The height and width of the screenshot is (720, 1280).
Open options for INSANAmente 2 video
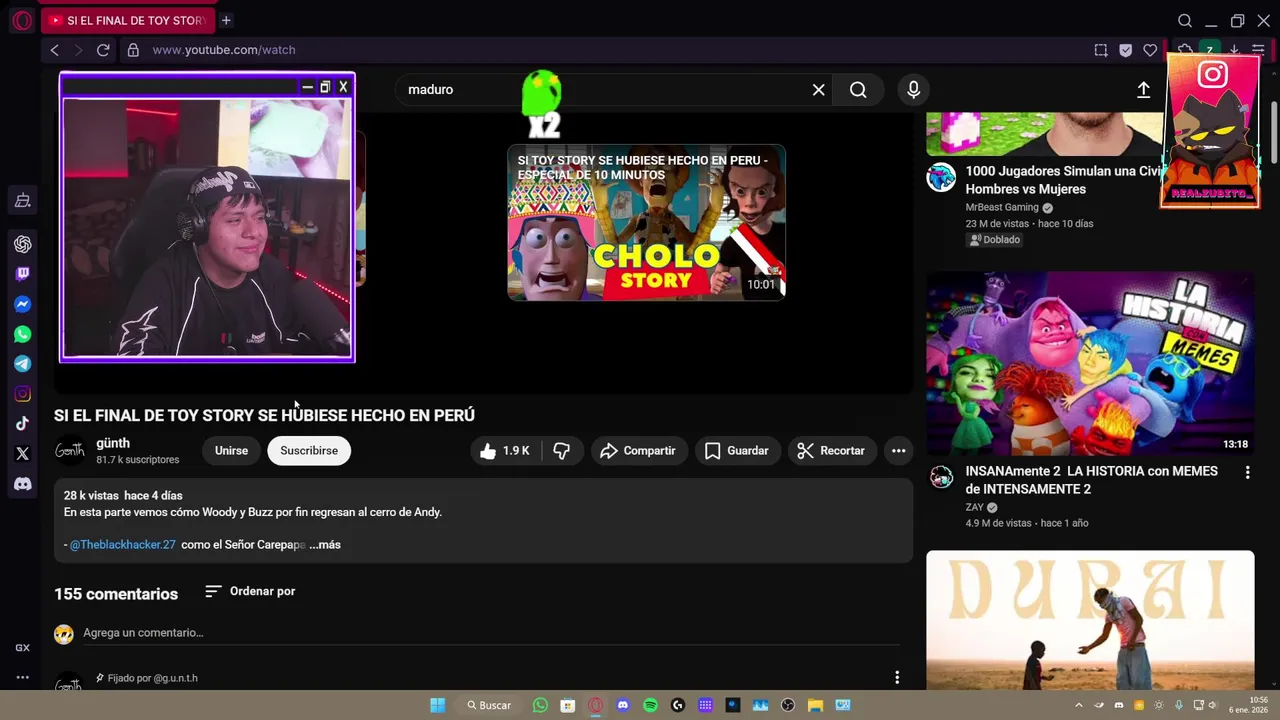1247,472
